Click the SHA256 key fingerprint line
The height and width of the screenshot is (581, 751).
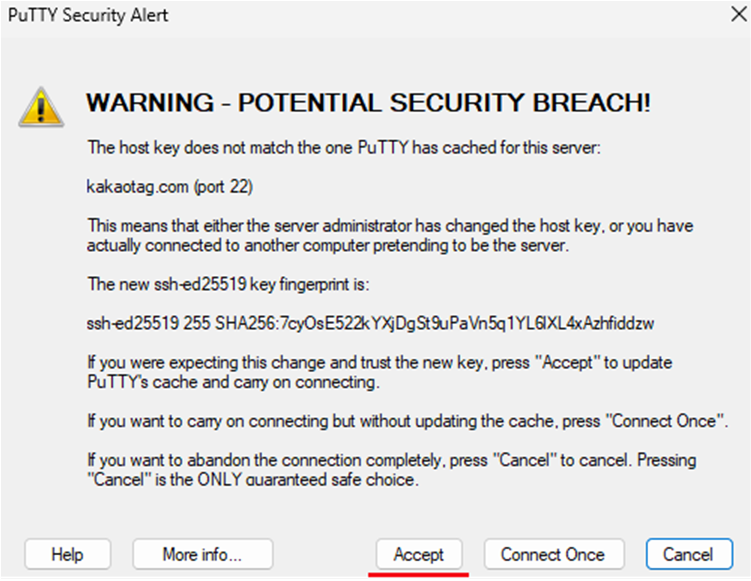point(370,323)
